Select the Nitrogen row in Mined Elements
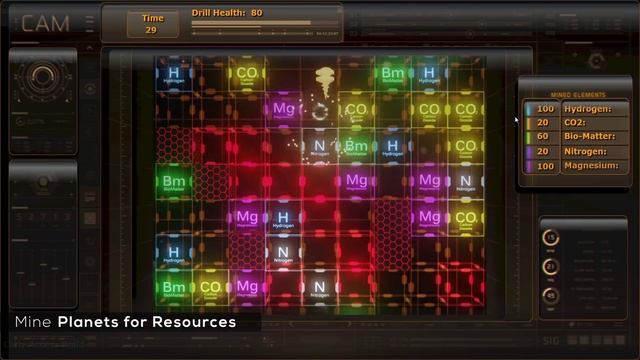 click(x=576, y=151)
